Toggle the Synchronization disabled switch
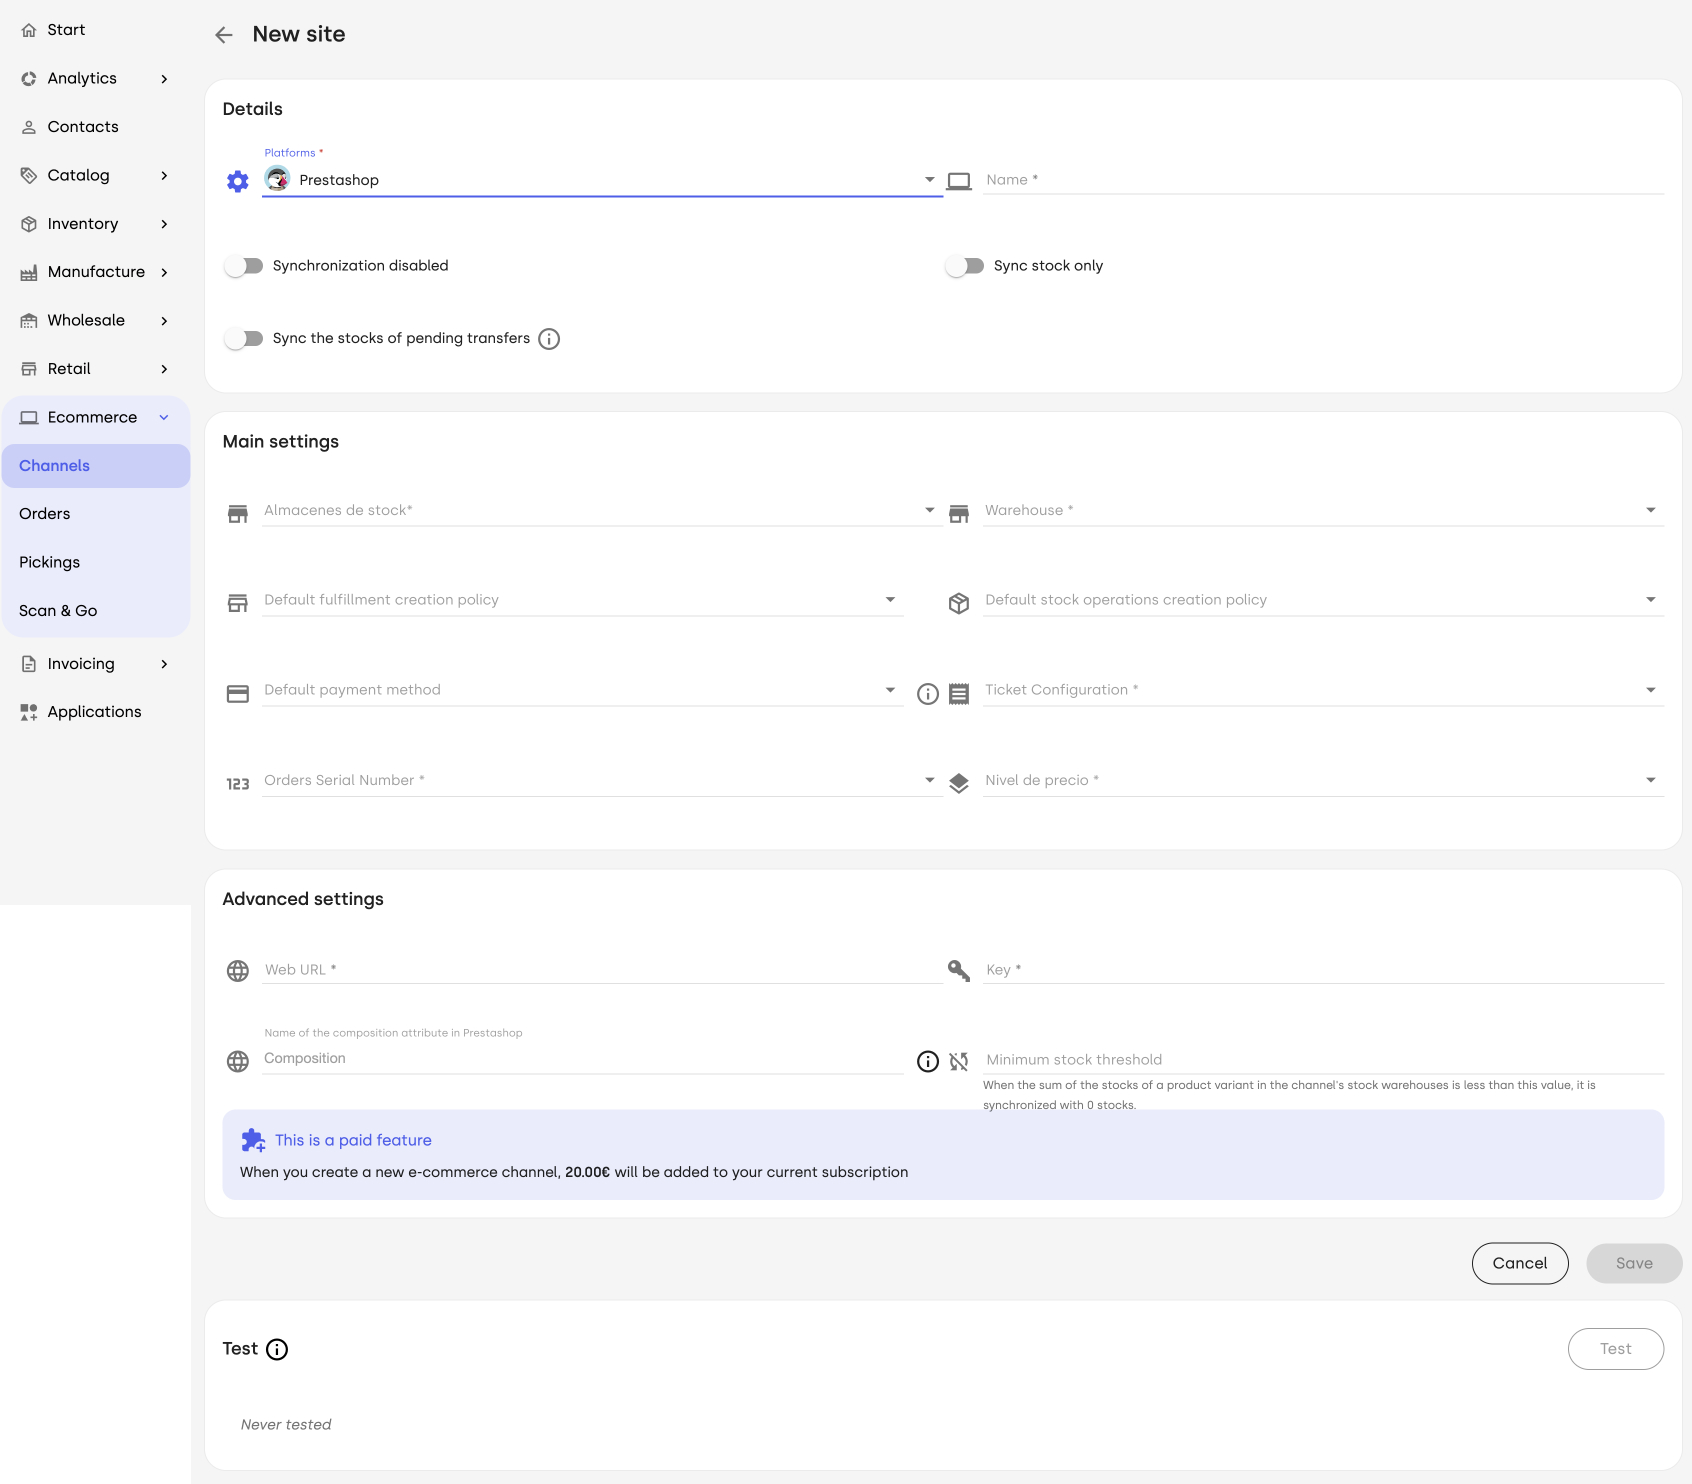This screenshot has height=1484, width=1692. point(244,266)
